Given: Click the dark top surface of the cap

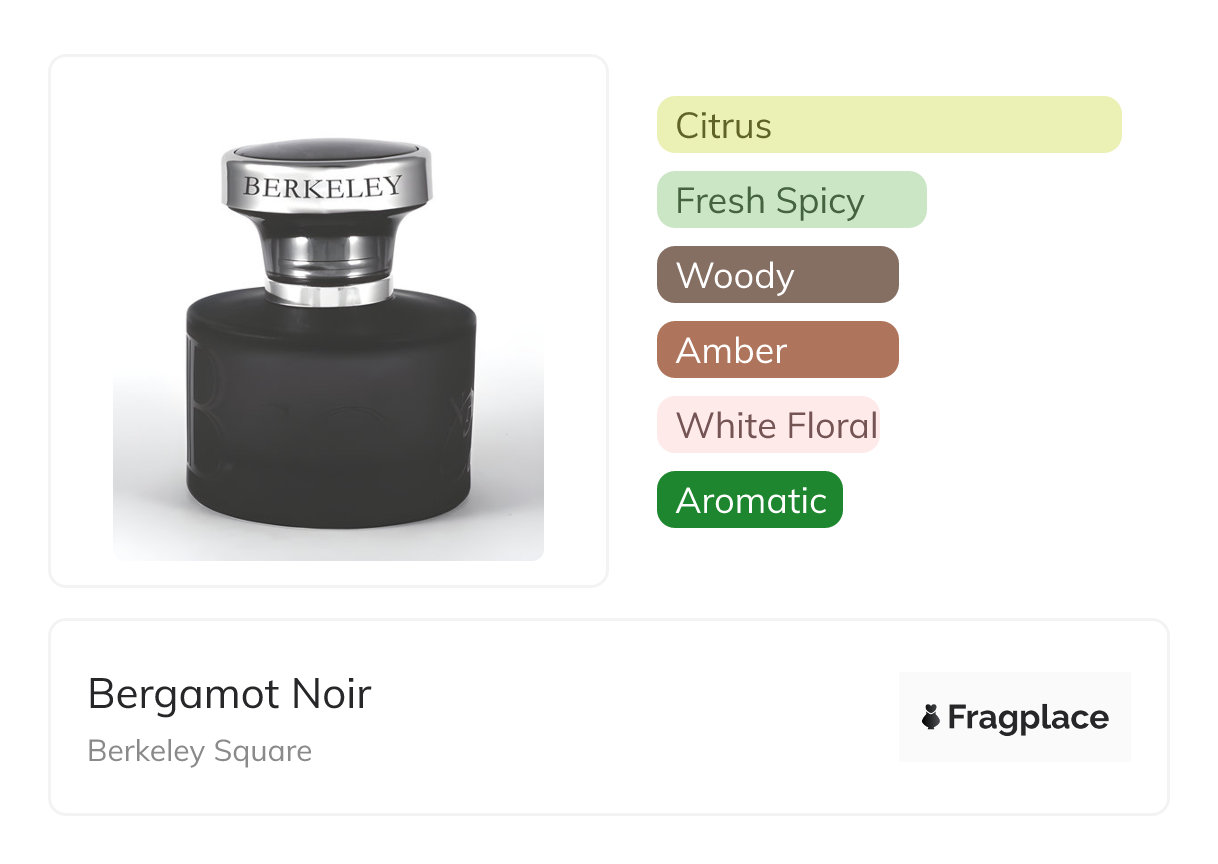Looking at the screenshot, I should click(326, 150).
